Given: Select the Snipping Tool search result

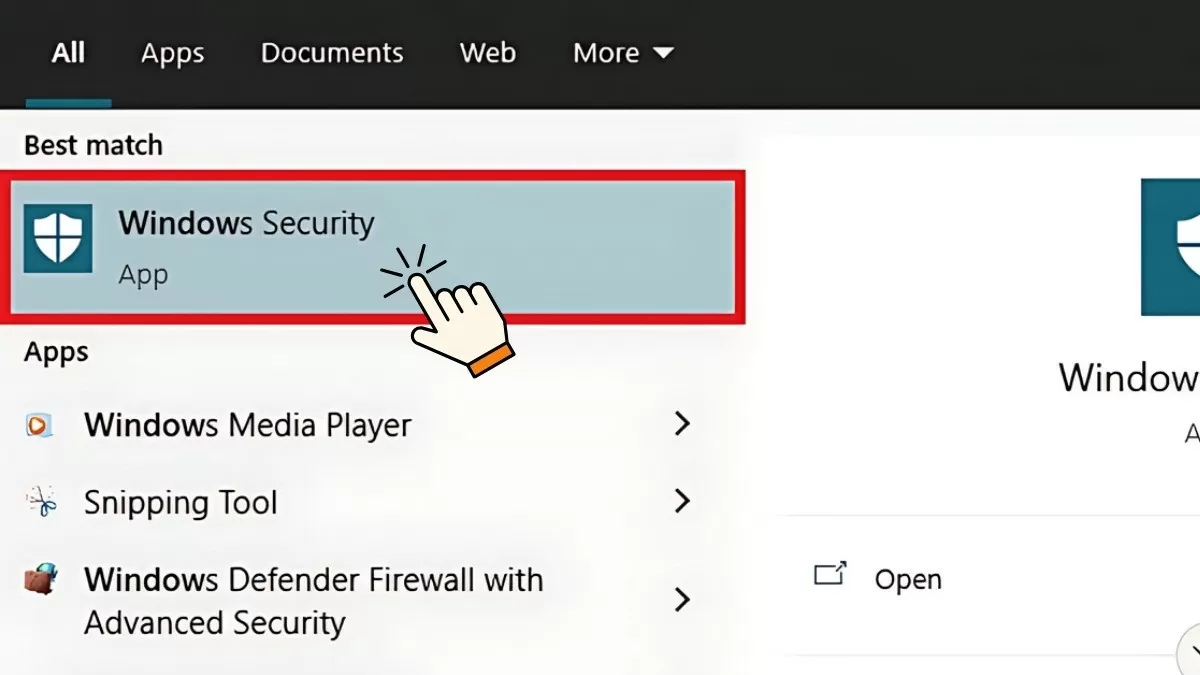Looking at the screenshot, I should tap(181, 502).
